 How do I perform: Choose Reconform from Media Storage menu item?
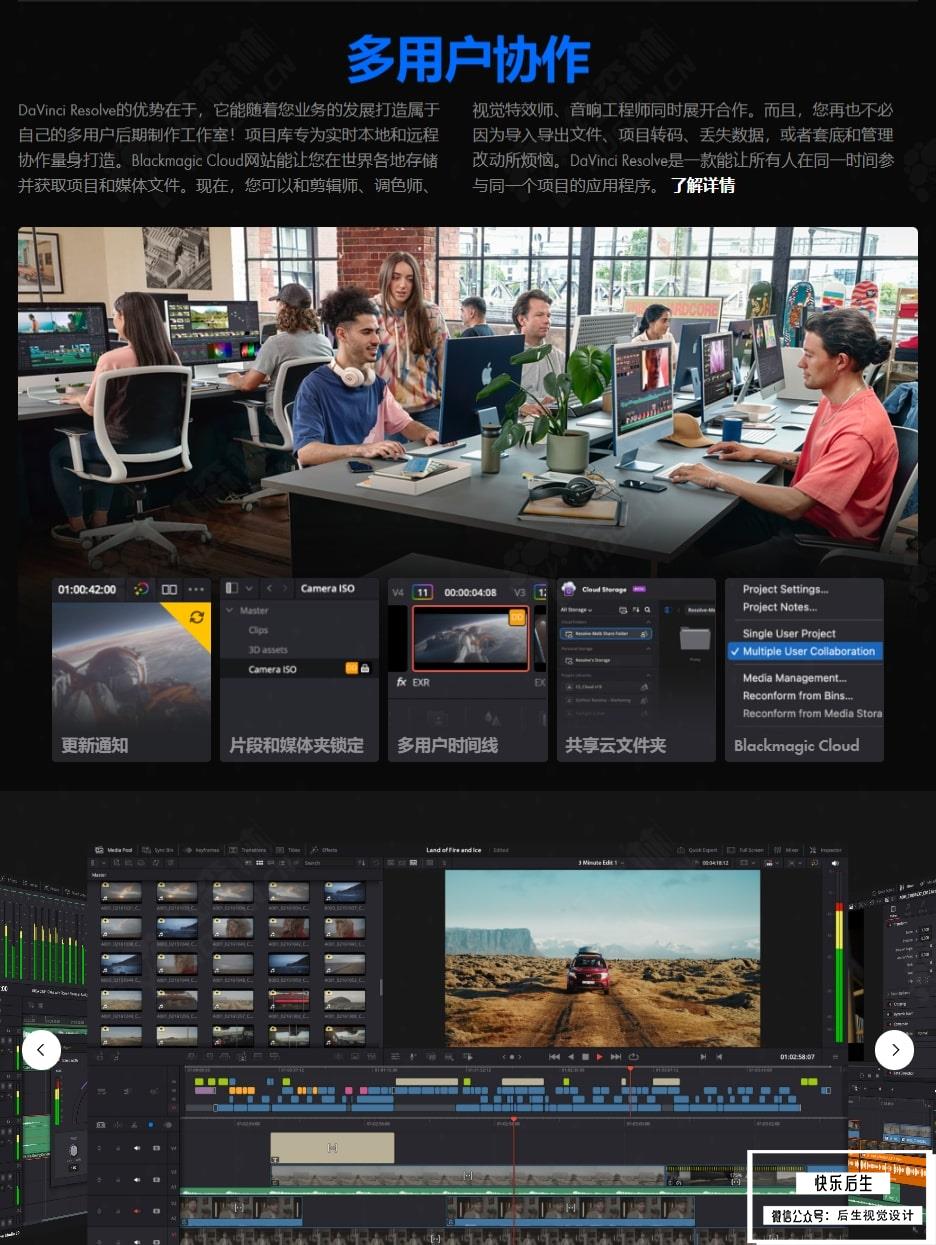[812, 713]
